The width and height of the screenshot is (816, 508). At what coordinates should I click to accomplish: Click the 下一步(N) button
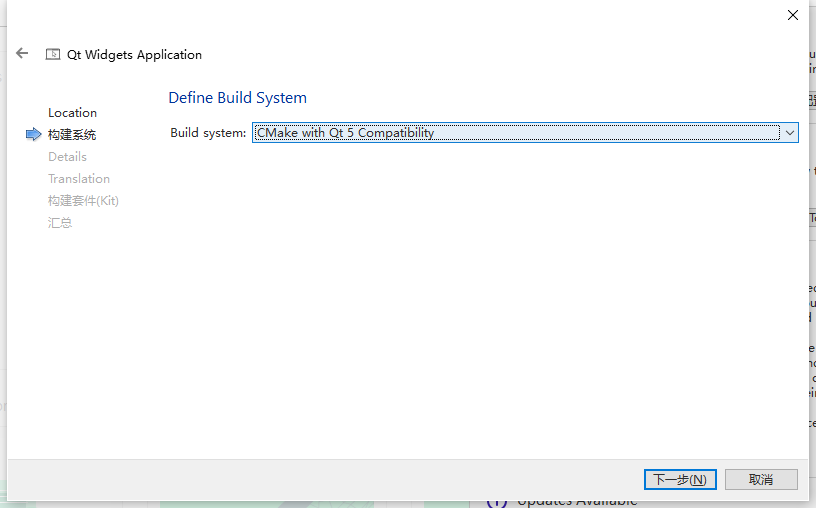point(680,479)
